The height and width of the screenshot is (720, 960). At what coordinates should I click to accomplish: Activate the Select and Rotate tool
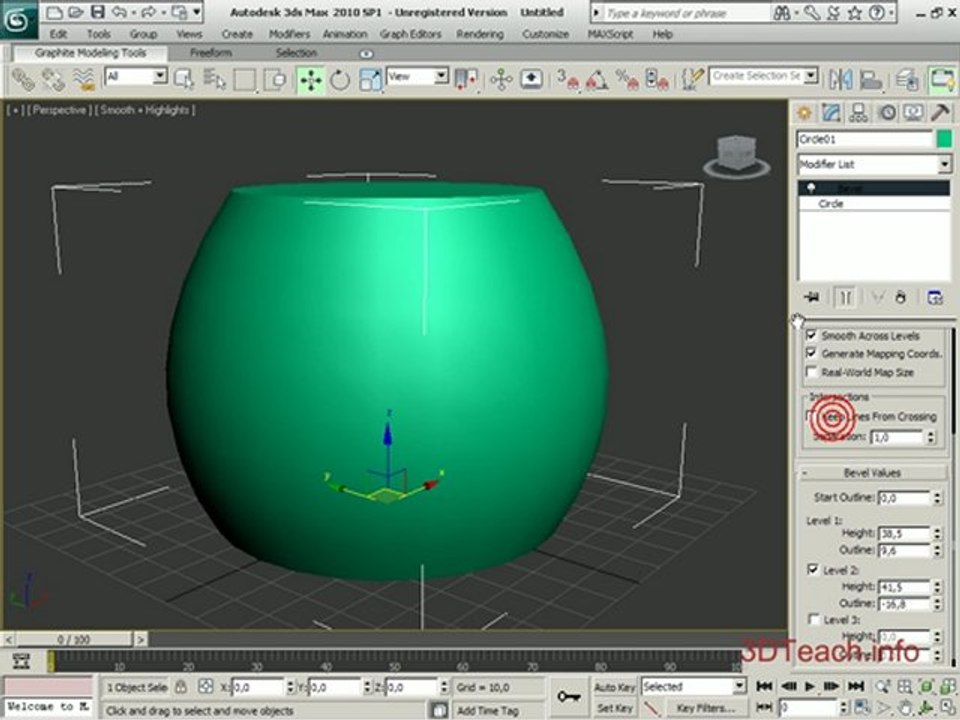point(340,80)
